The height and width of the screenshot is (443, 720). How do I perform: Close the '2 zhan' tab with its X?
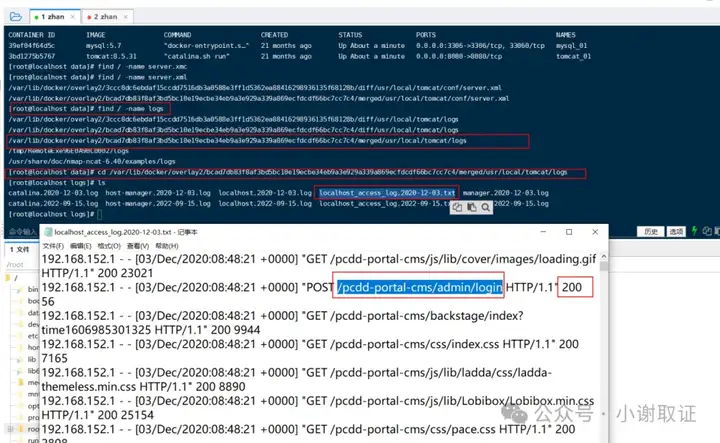click(x=125, y=17)
